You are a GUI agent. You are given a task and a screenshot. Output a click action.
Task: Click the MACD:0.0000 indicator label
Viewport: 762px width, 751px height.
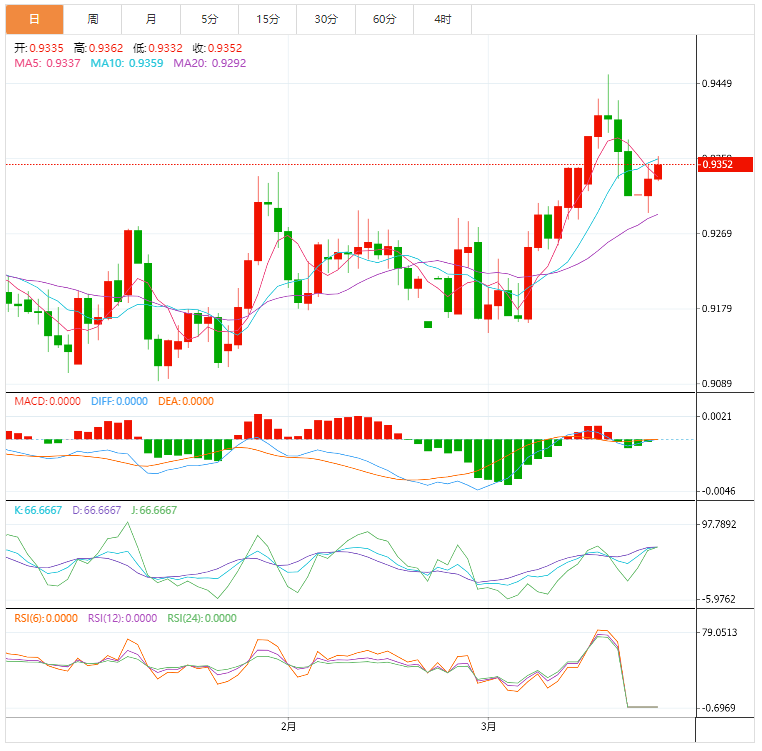[x=48, y=402]
